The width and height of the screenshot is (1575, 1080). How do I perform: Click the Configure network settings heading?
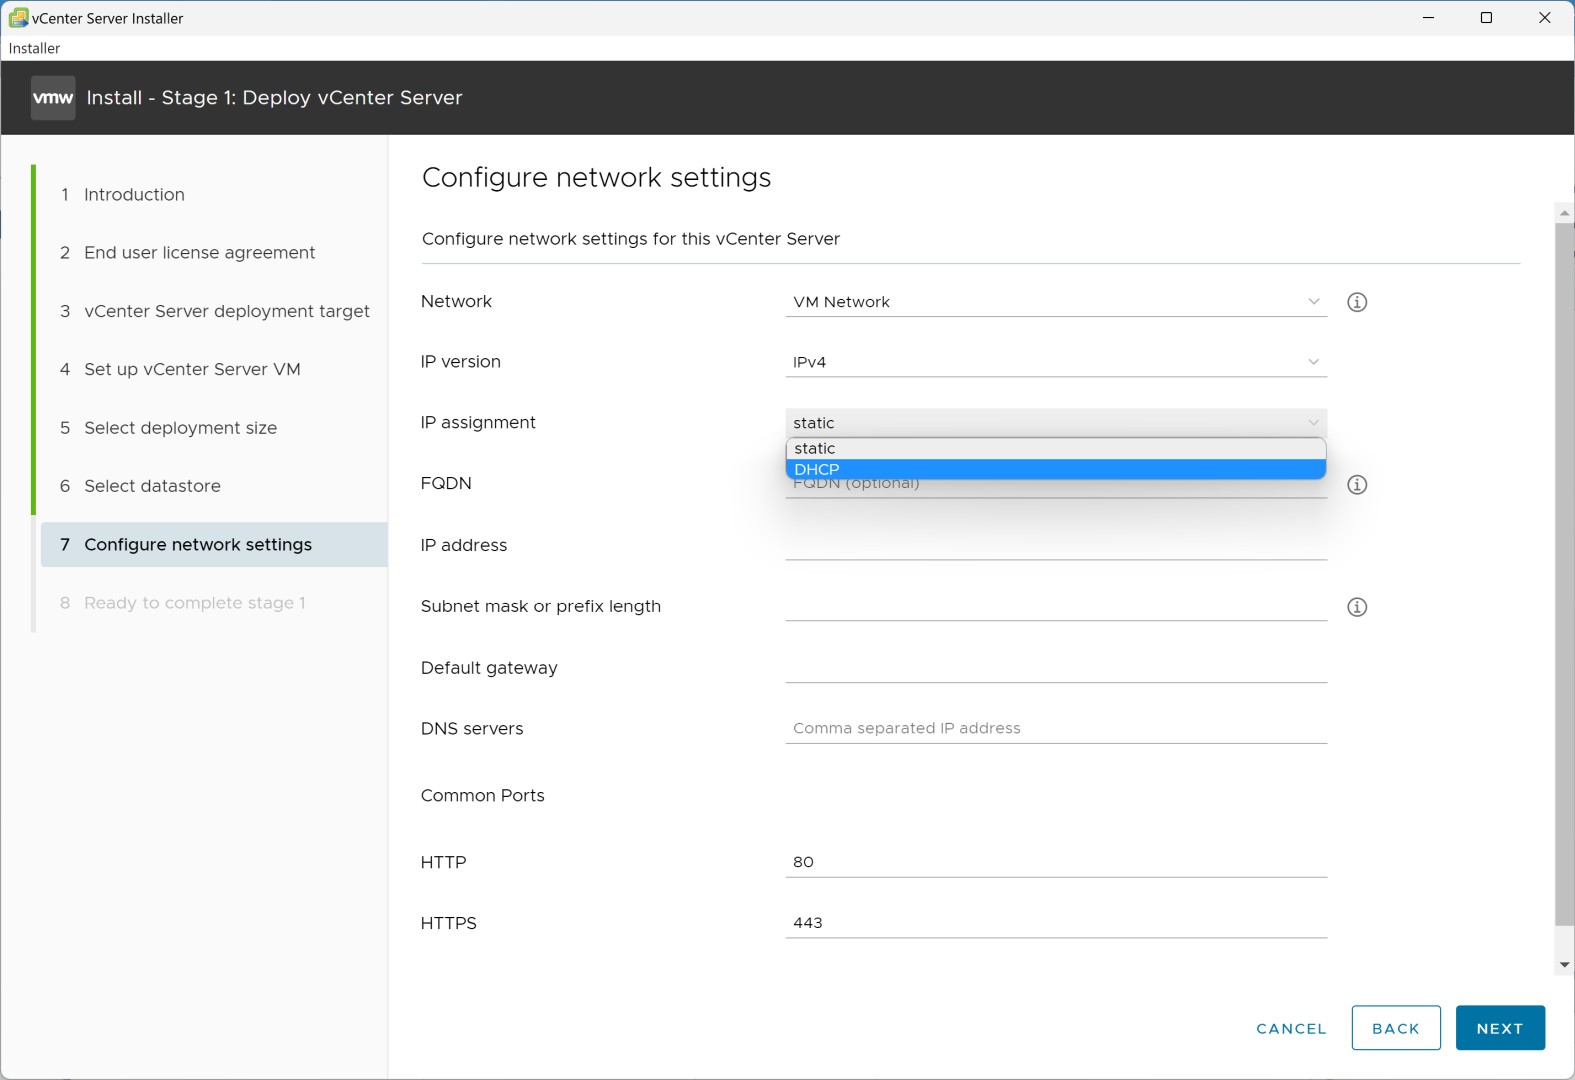click(x=597, y=178)
